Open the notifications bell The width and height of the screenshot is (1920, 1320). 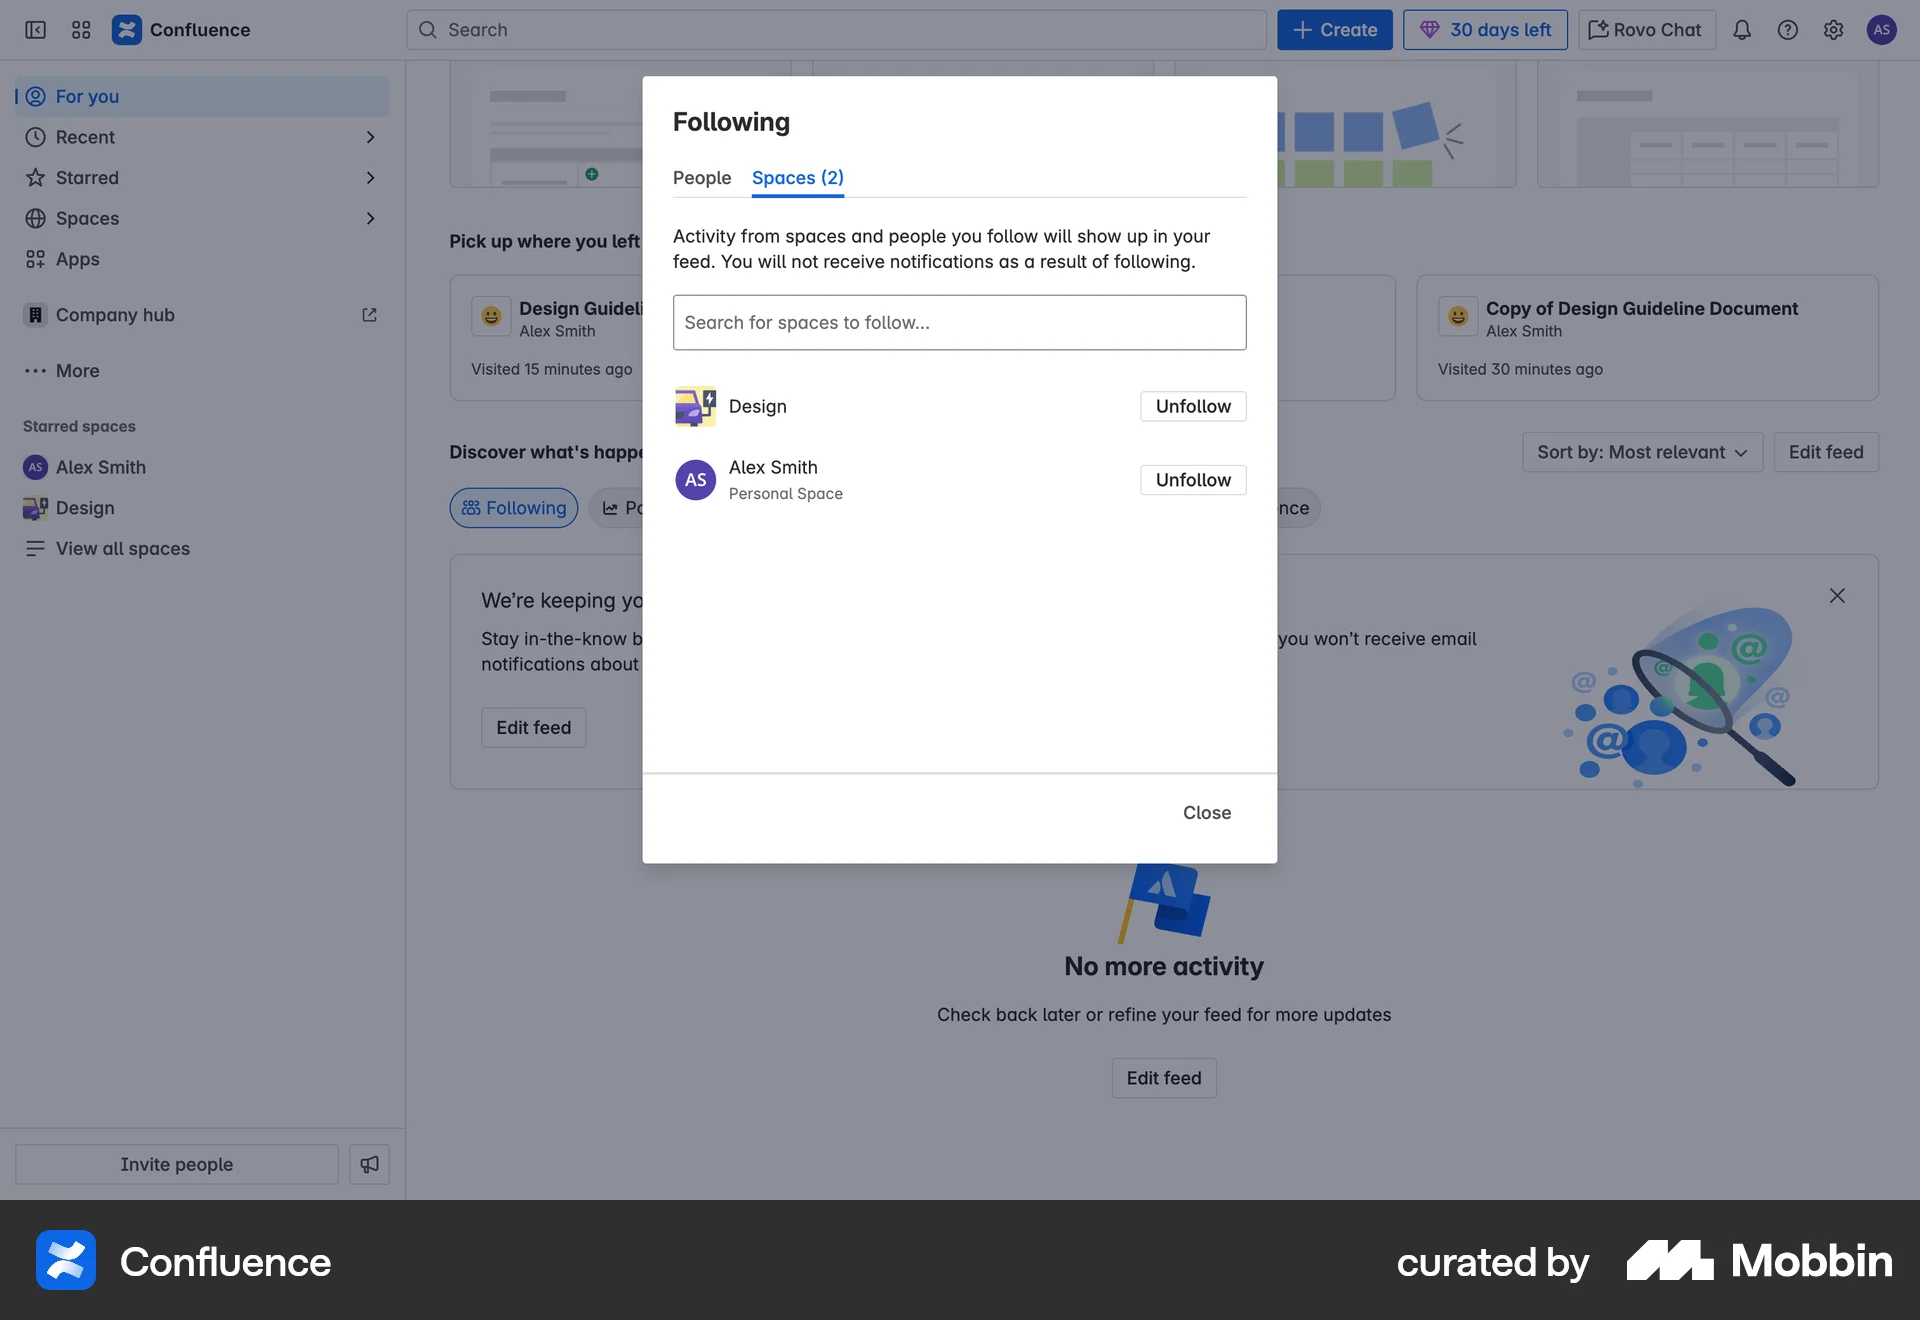(x=1742, y=30)
